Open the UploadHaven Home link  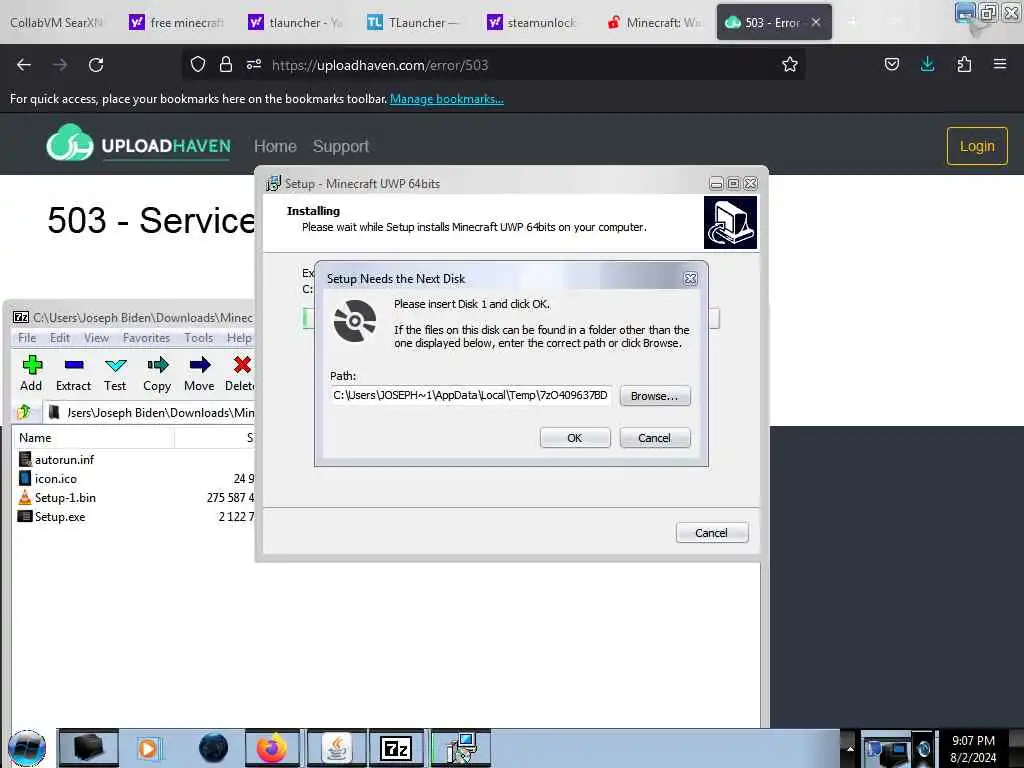pyautogui.click(x=275, y=146)
